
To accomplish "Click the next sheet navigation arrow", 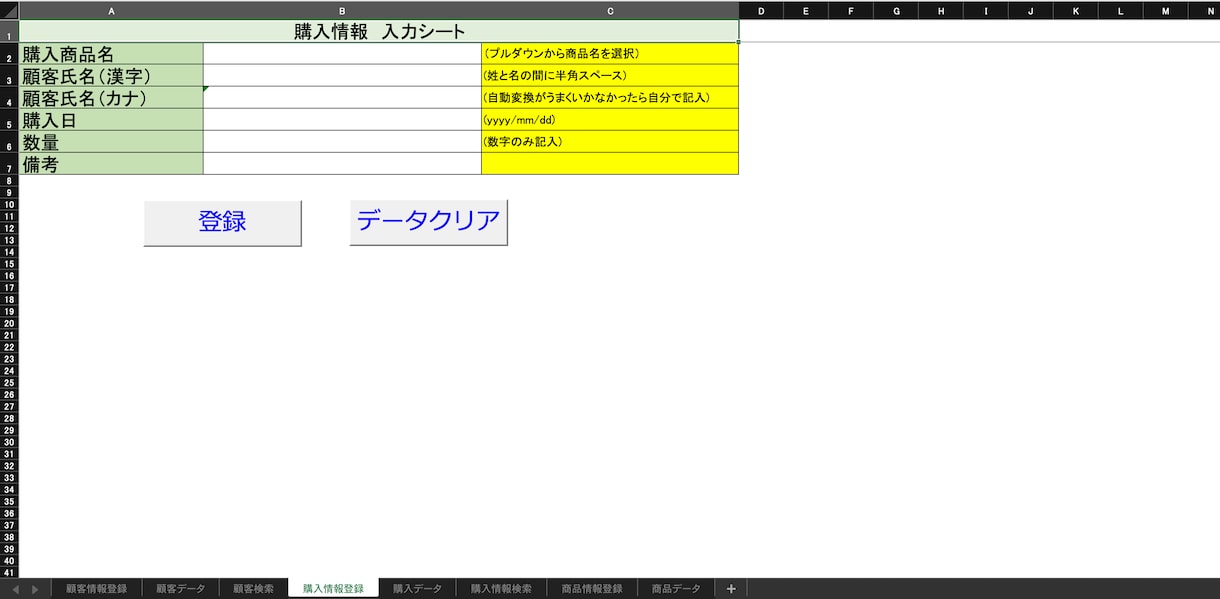I will pyautogui.click(x=35, y=589).
